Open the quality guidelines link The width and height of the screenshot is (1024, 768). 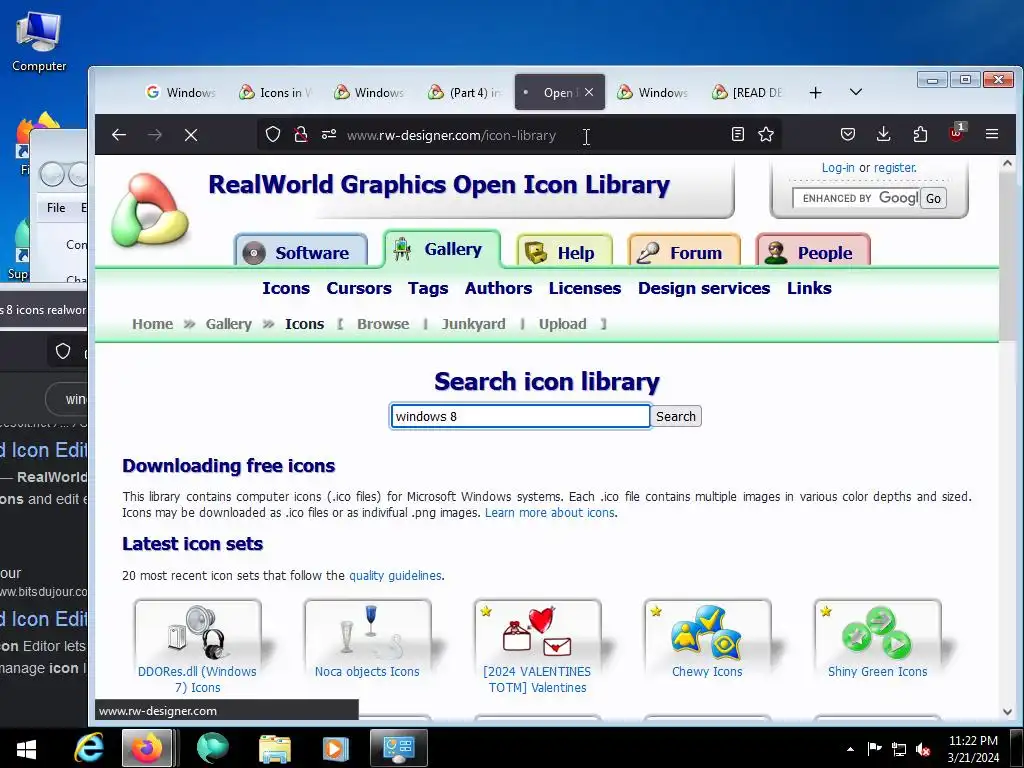coord(395,575)
